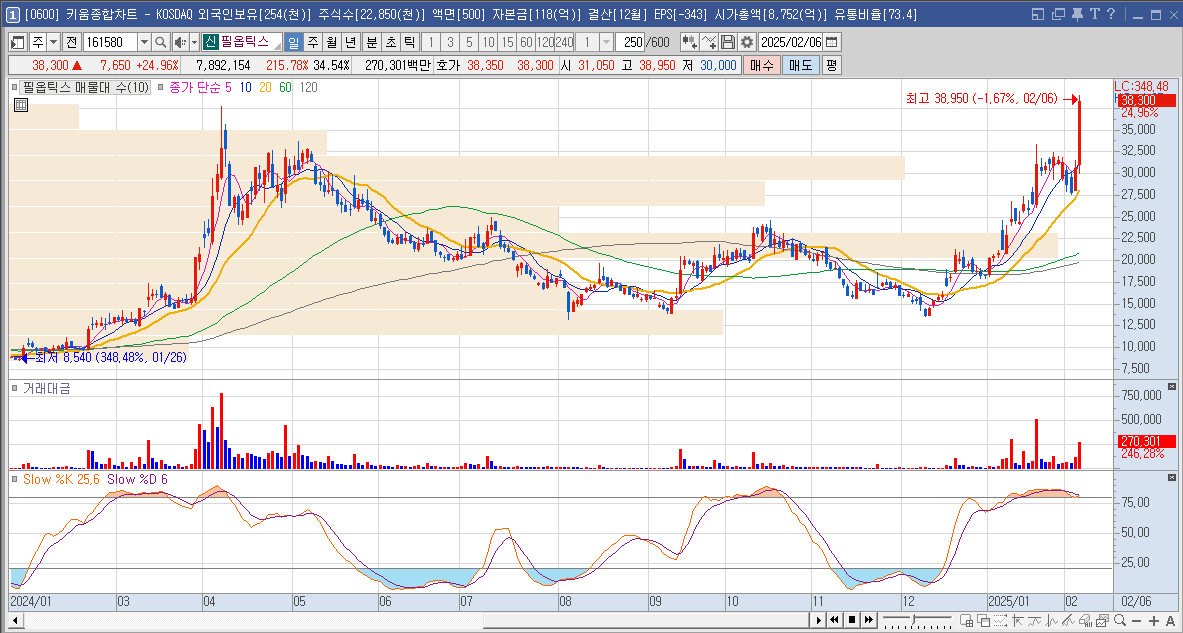
Task: Click the scroll-left arrow on chart scrollbar
Action: (14, 620)
